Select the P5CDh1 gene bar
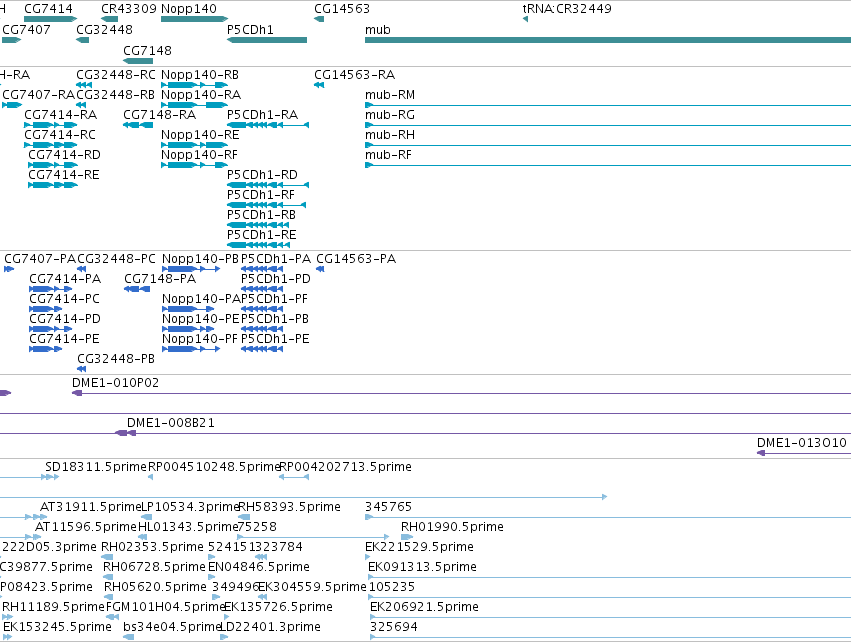 pyautogui.click(x=267, y=40)
